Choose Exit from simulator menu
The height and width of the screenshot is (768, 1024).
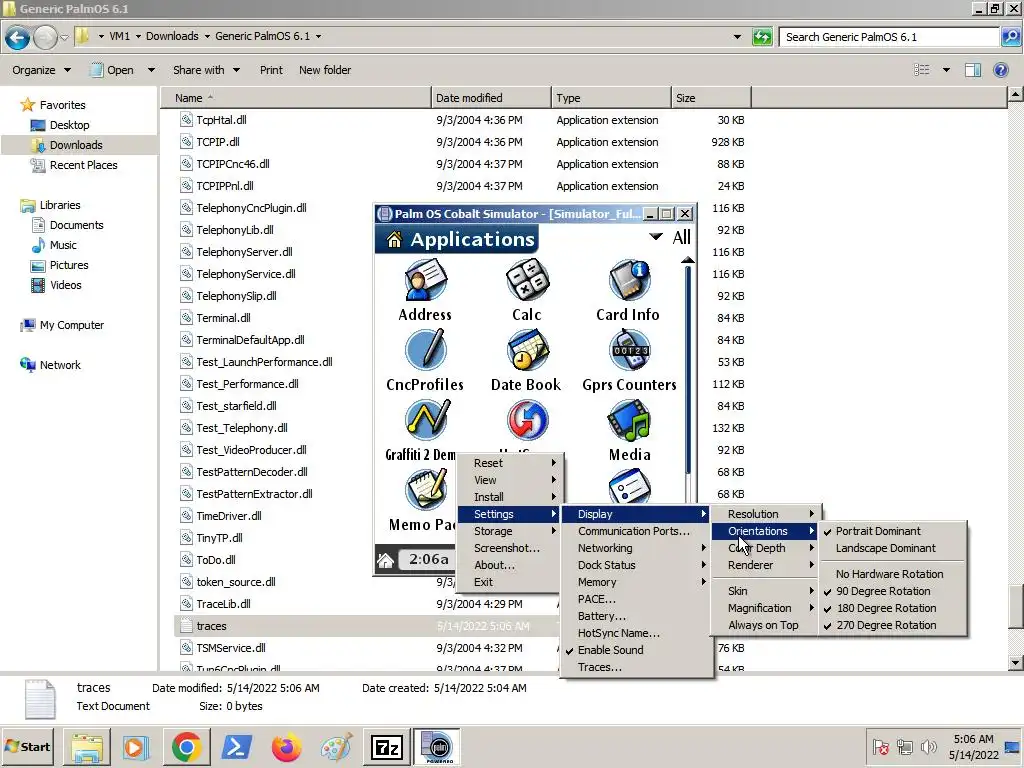[x=508, y=582]
